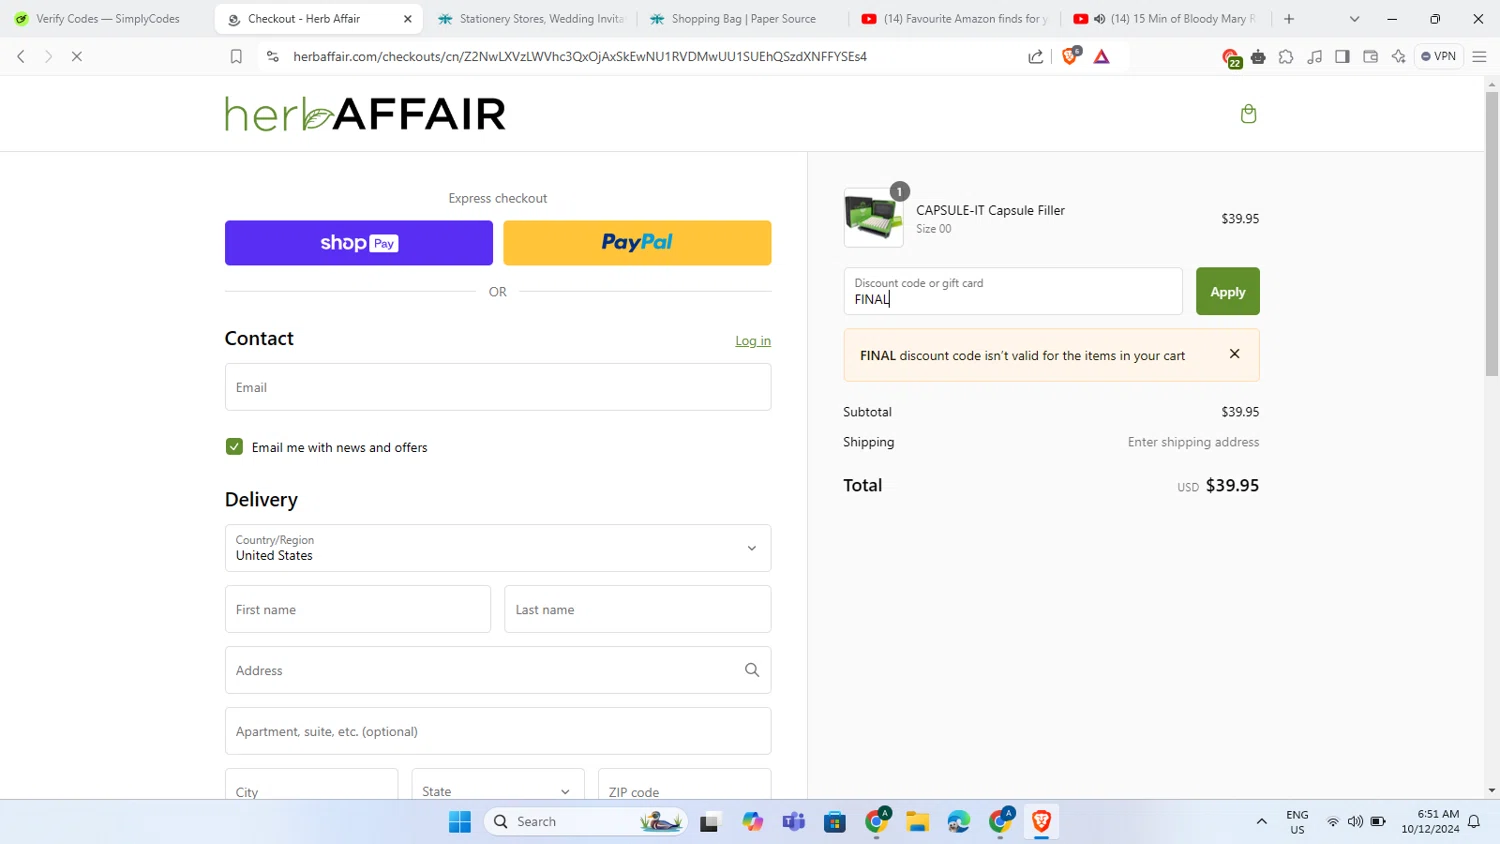Open the Brave Rewards triangle icon
Image resolution: width=1500 pixels, height=844 pixels.
pyautogui.click(x=1101, y=57)
